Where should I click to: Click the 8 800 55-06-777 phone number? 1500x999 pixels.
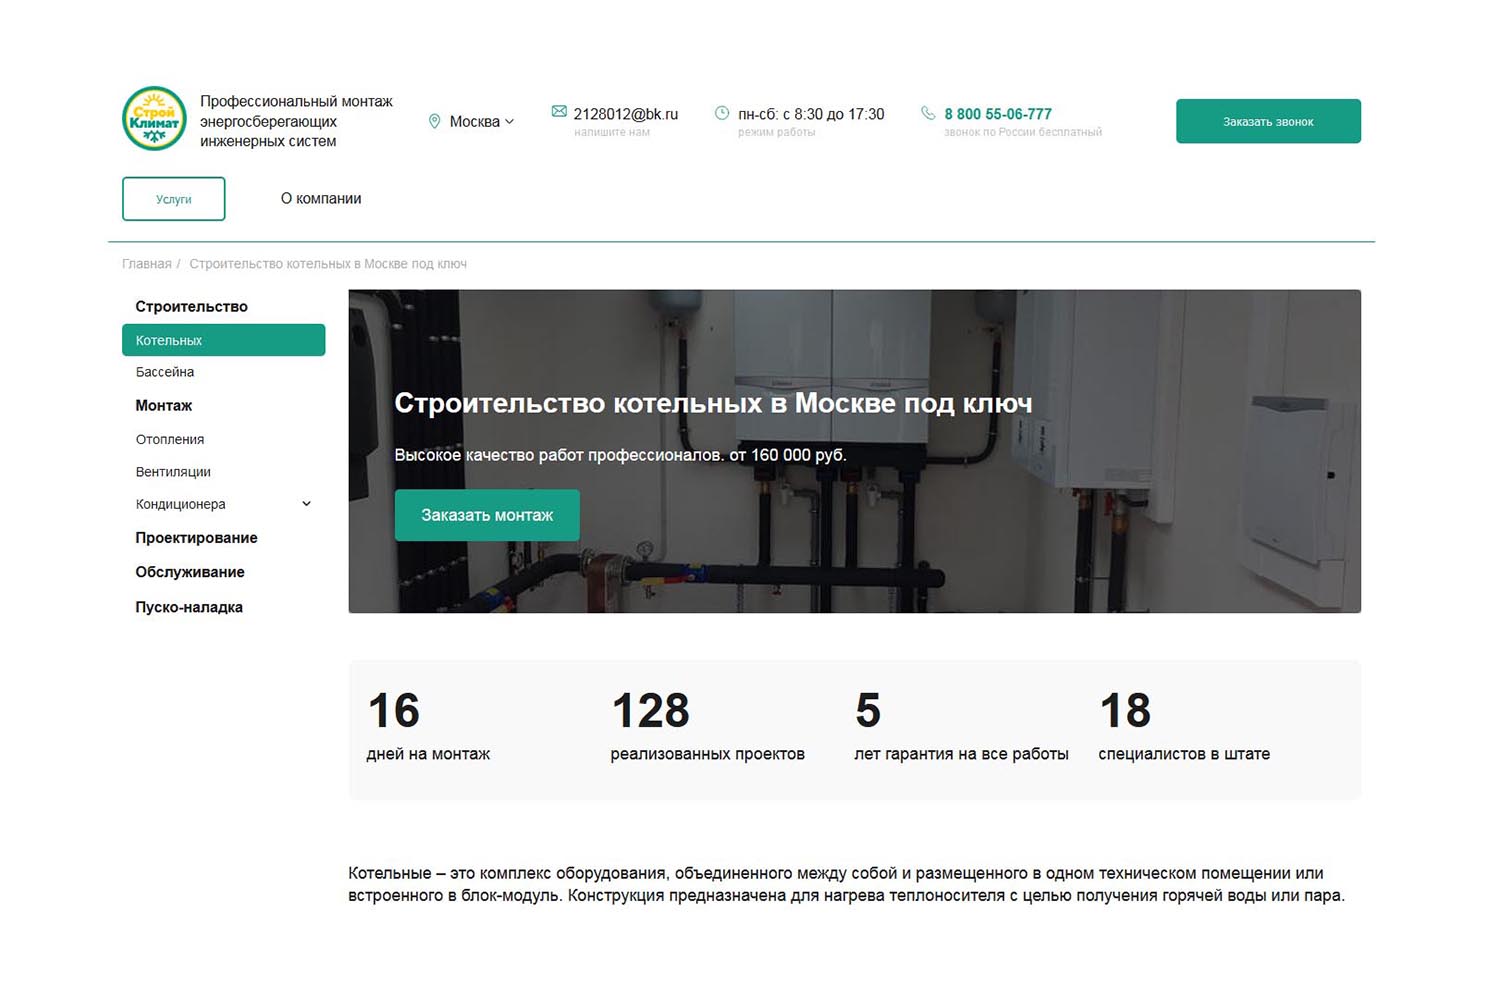pyautogui.click(x=998, y=114)
